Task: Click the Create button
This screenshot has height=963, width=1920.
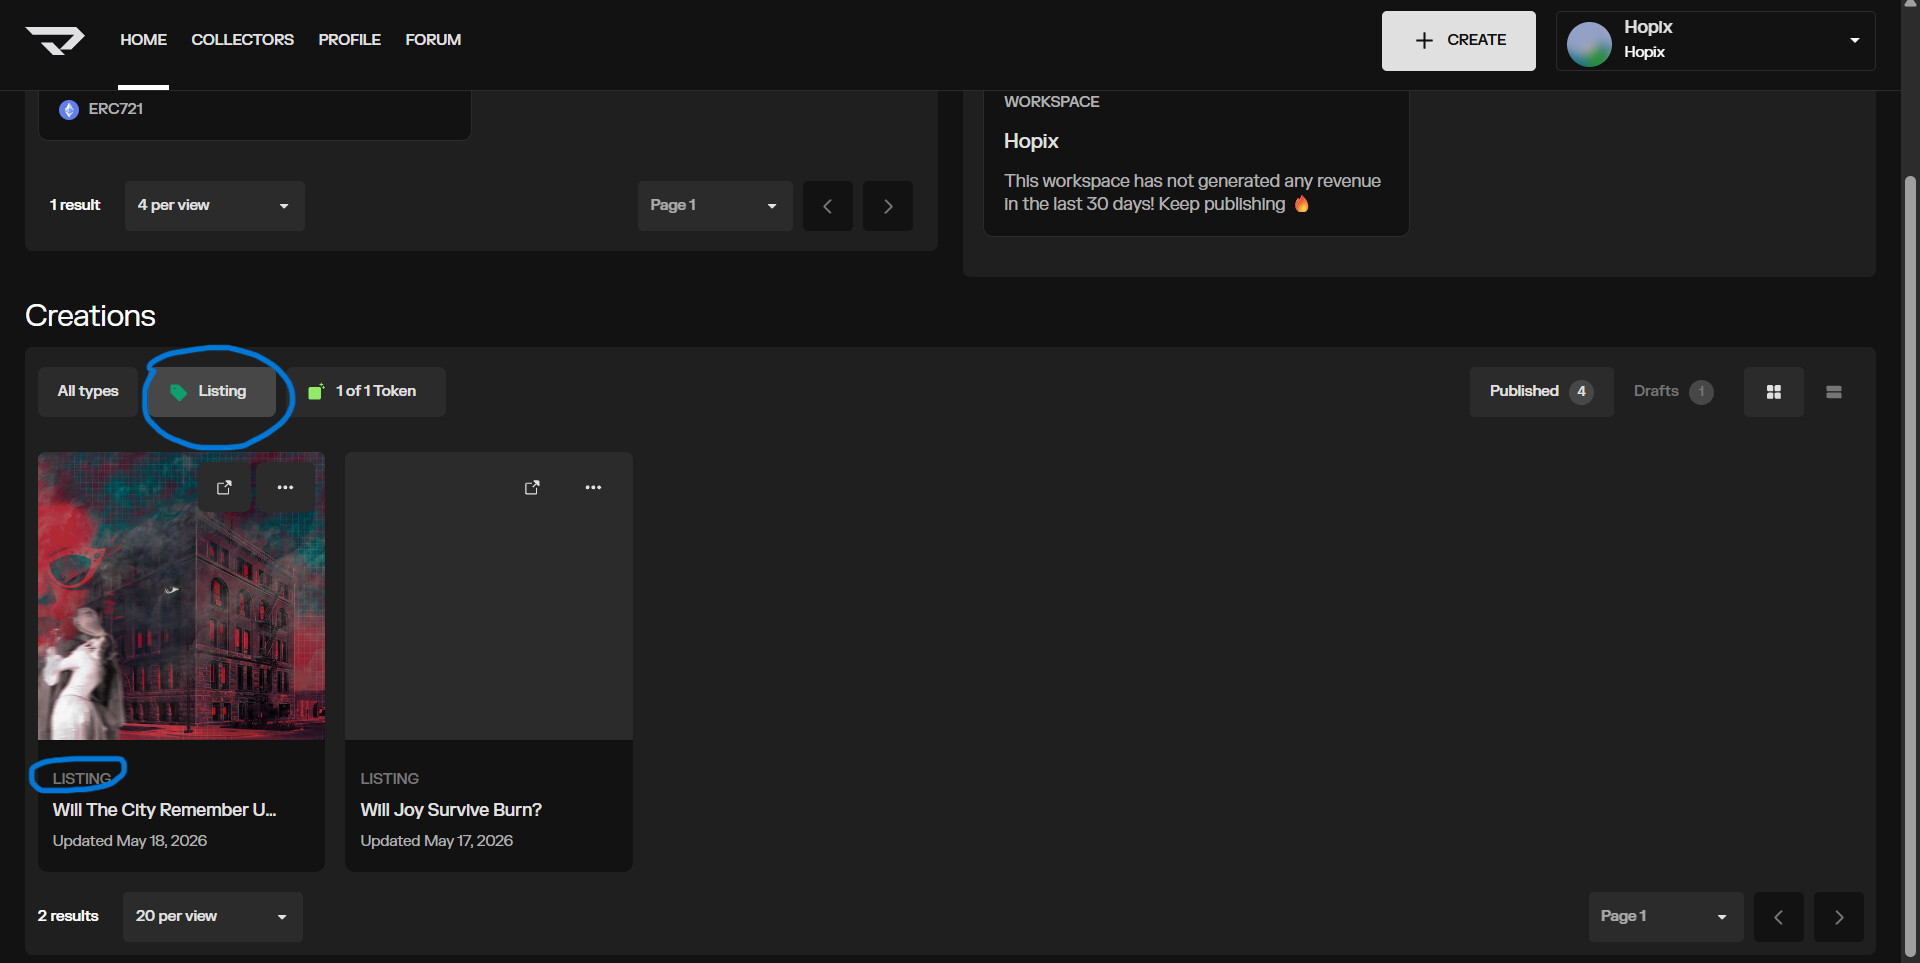Action: [1459, 41]
